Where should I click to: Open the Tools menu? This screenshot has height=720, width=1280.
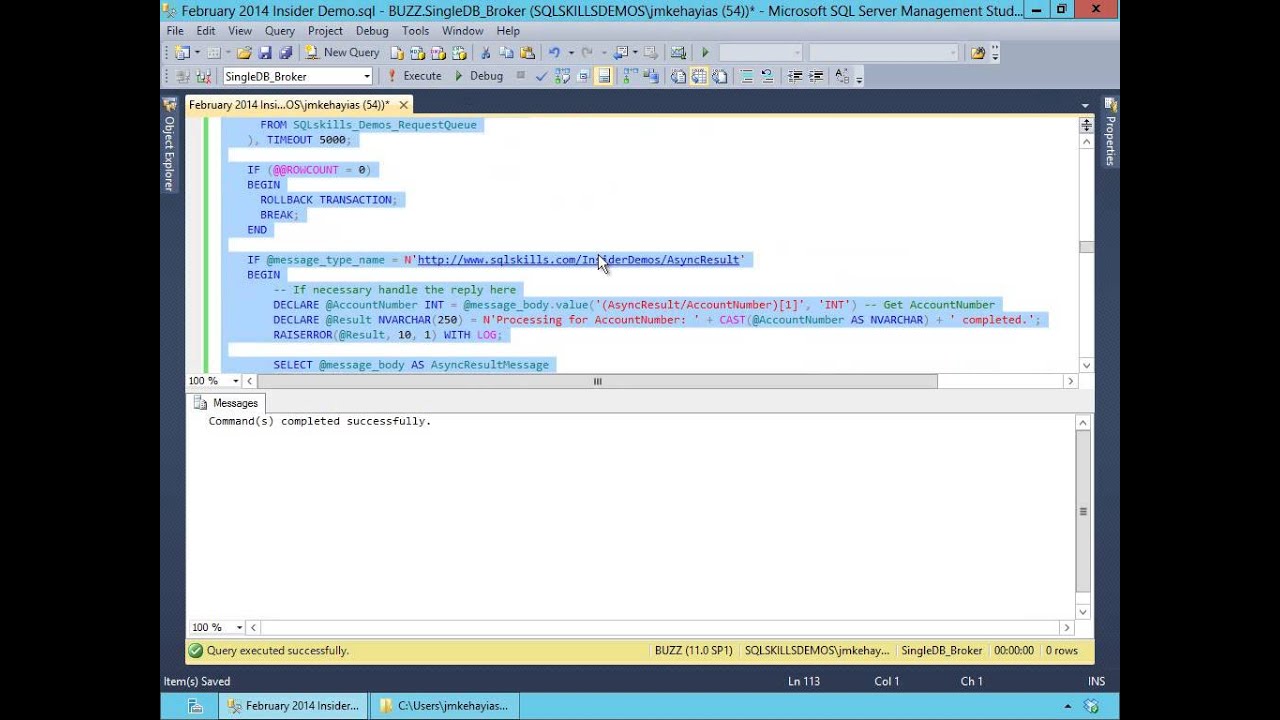pos(415,31)
